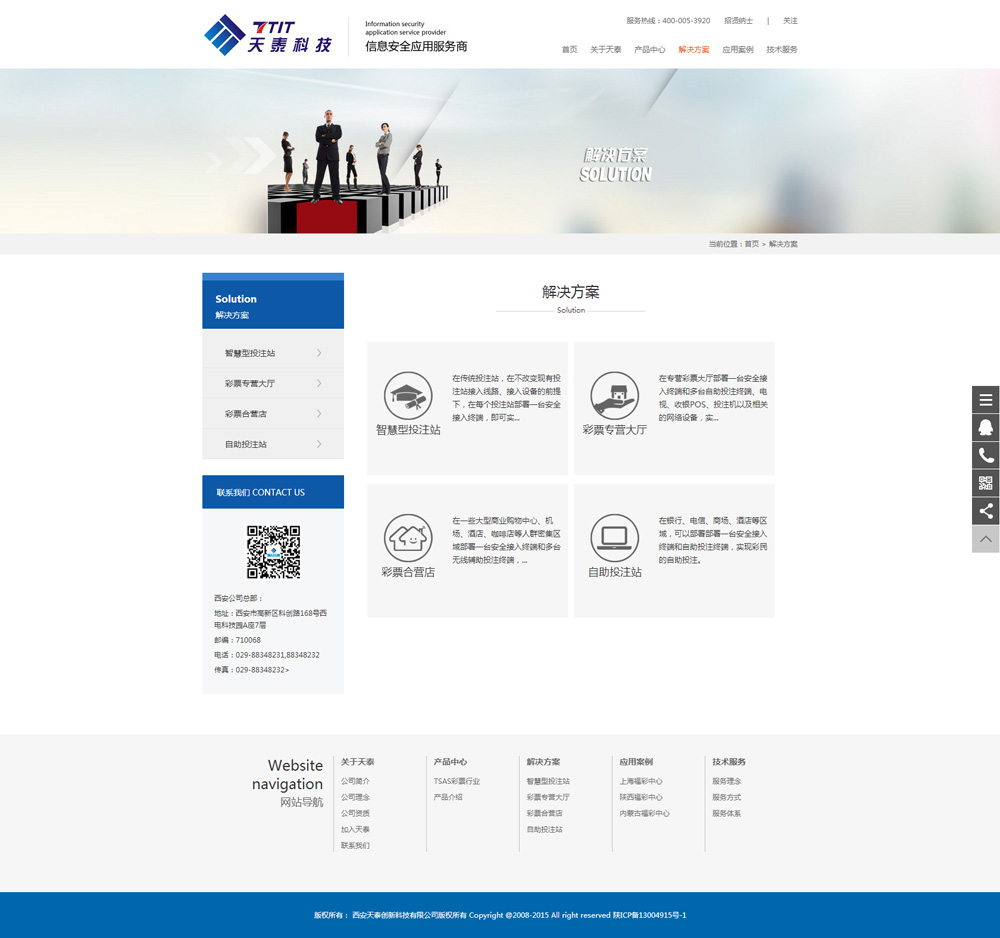The width and height of the screenshot is (1000, 938).
Task: Expand 彩票专营大厅 chevron in left sidebar
Action: tap(319, 383)
